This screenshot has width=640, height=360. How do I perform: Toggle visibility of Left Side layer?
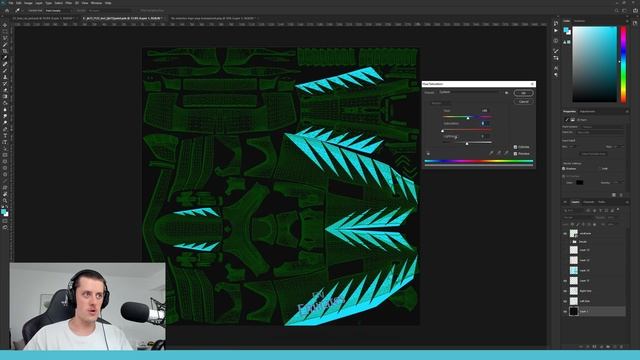coord(565,301)
